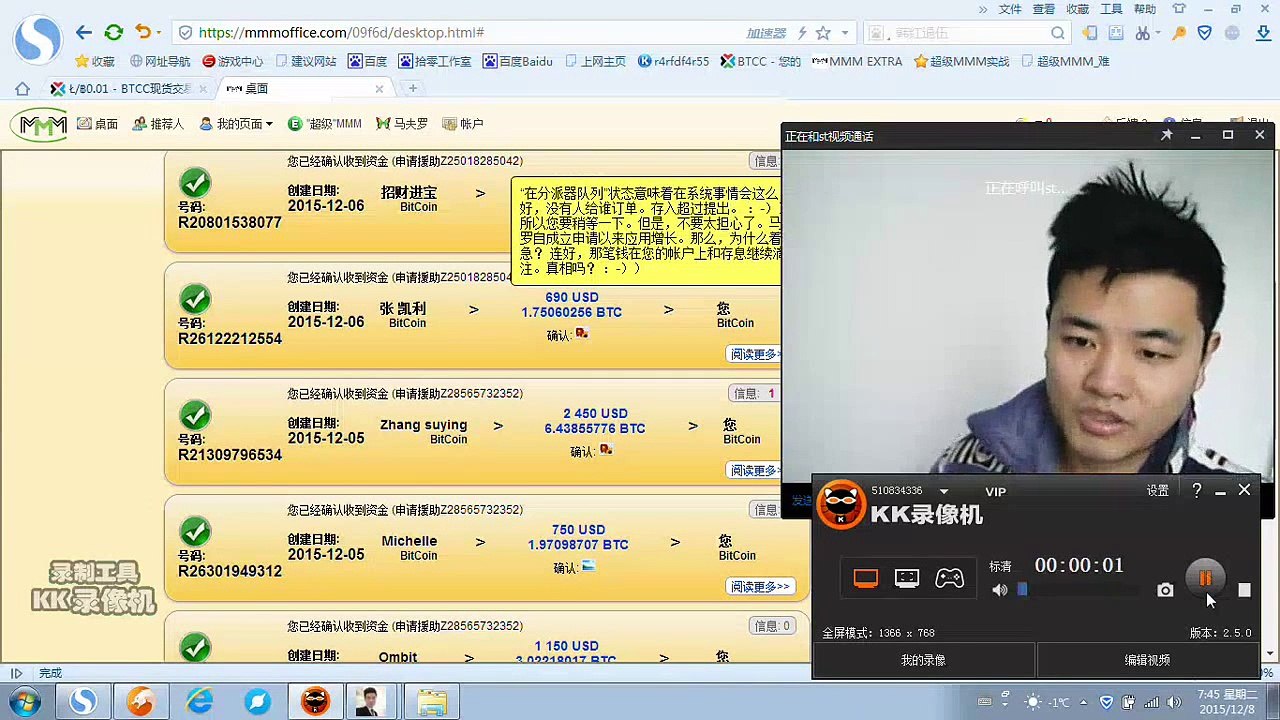Click the Sogou browser taskbar icon

(82, 701)
